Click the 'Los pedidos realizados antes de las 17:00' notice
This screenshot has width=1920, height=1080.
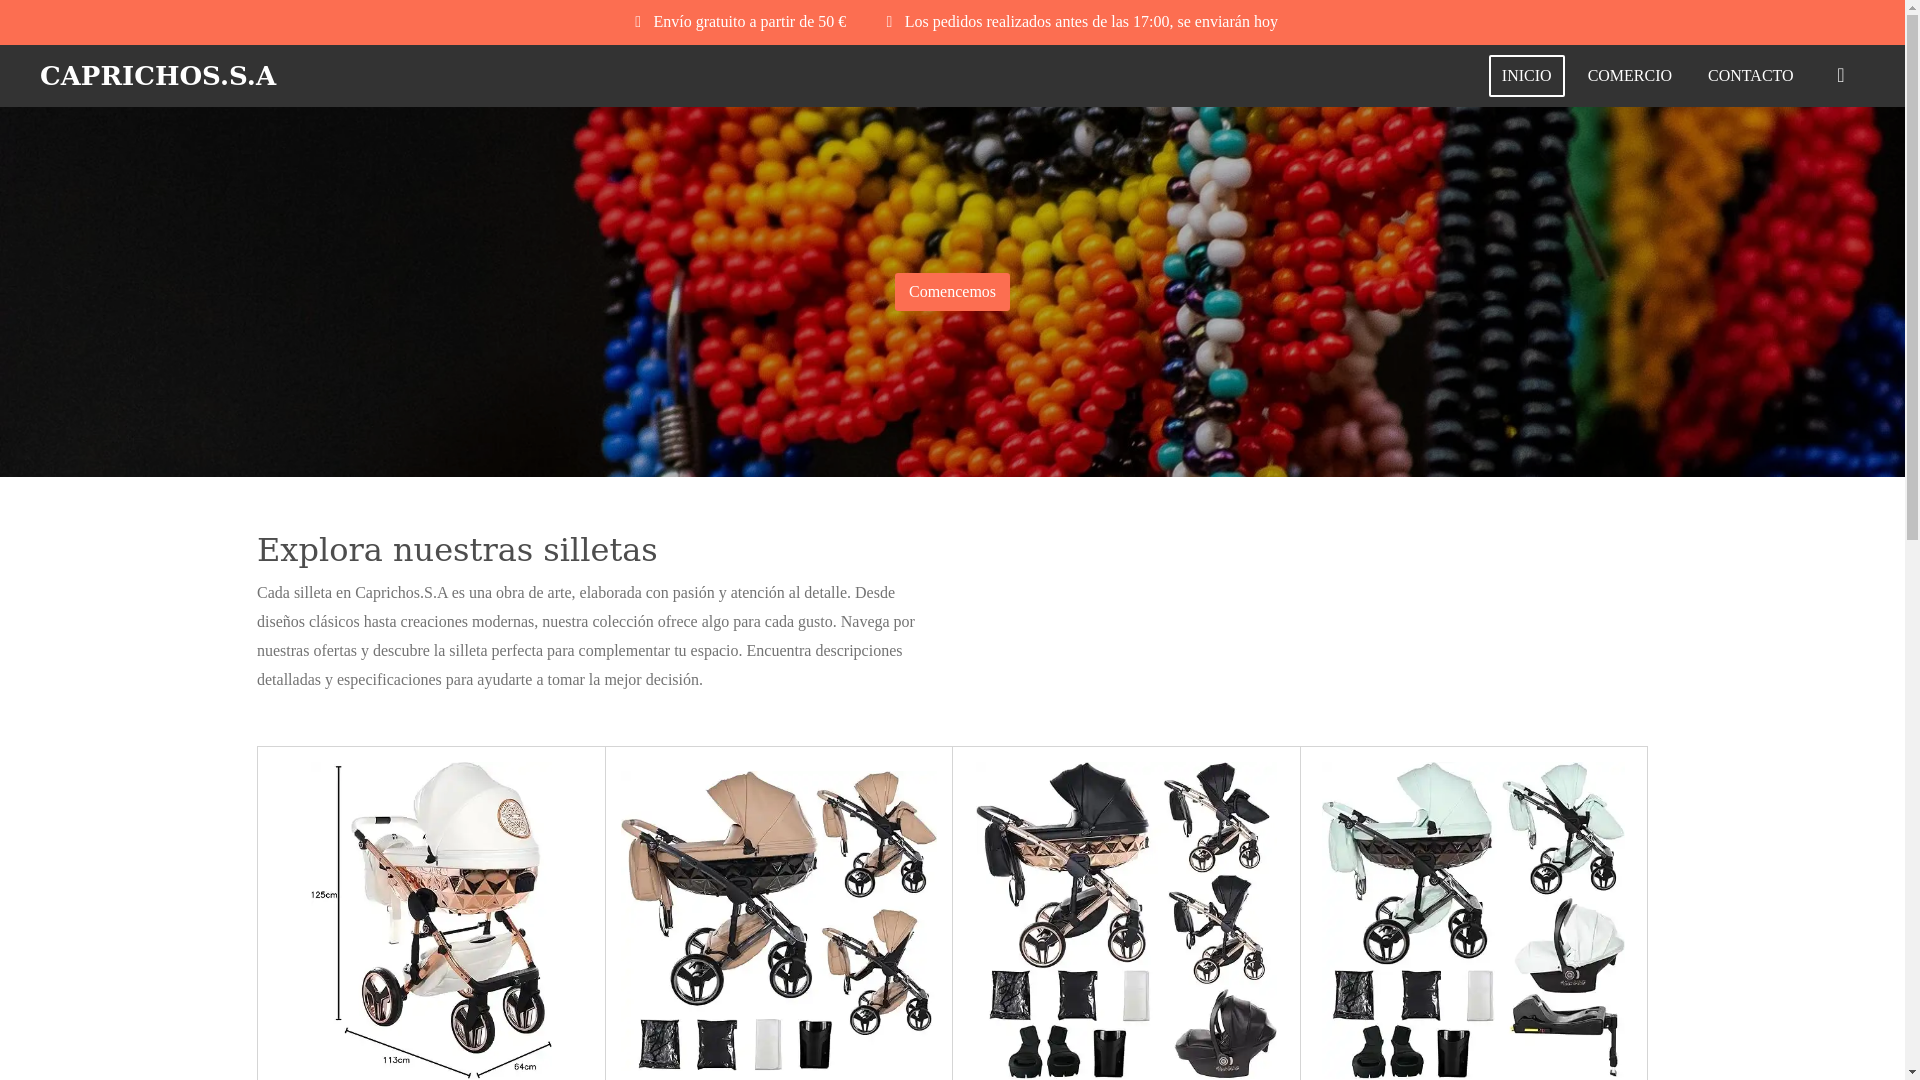(1091, 22)
